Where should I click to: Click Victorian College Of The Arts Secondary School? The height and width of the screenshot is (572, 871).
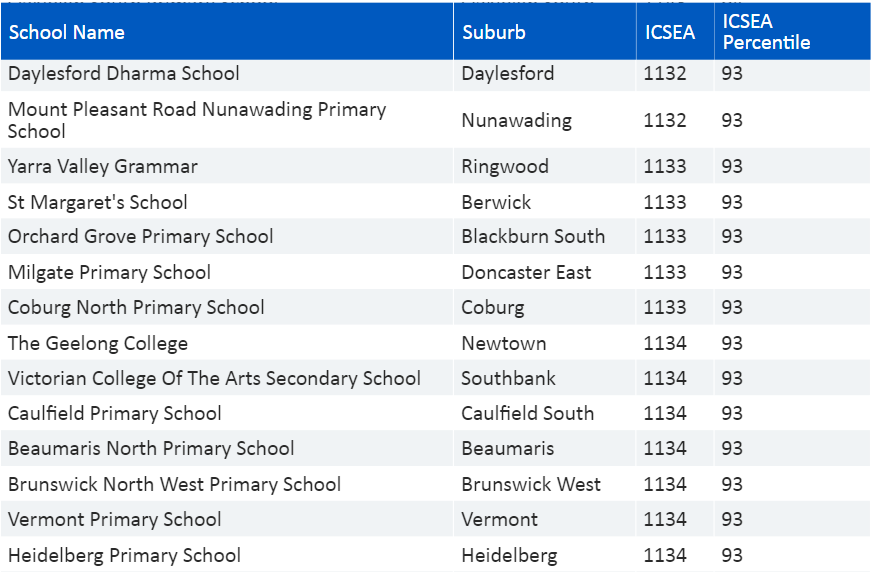214,378
